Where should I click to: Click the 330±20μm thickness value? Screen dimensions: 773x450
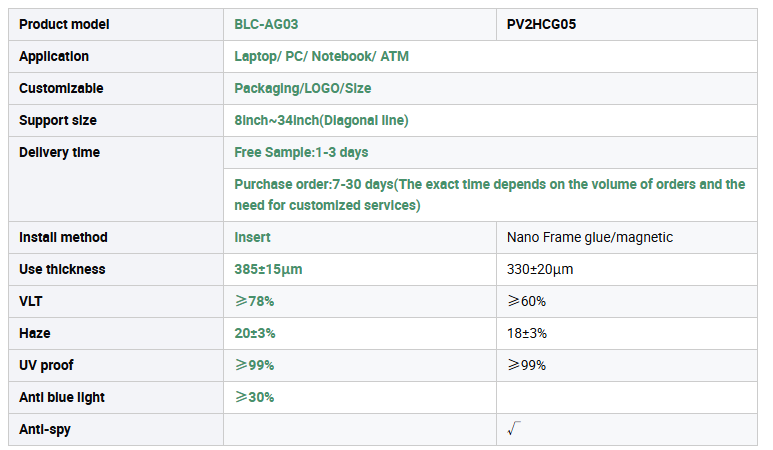(x=540, y=269)
